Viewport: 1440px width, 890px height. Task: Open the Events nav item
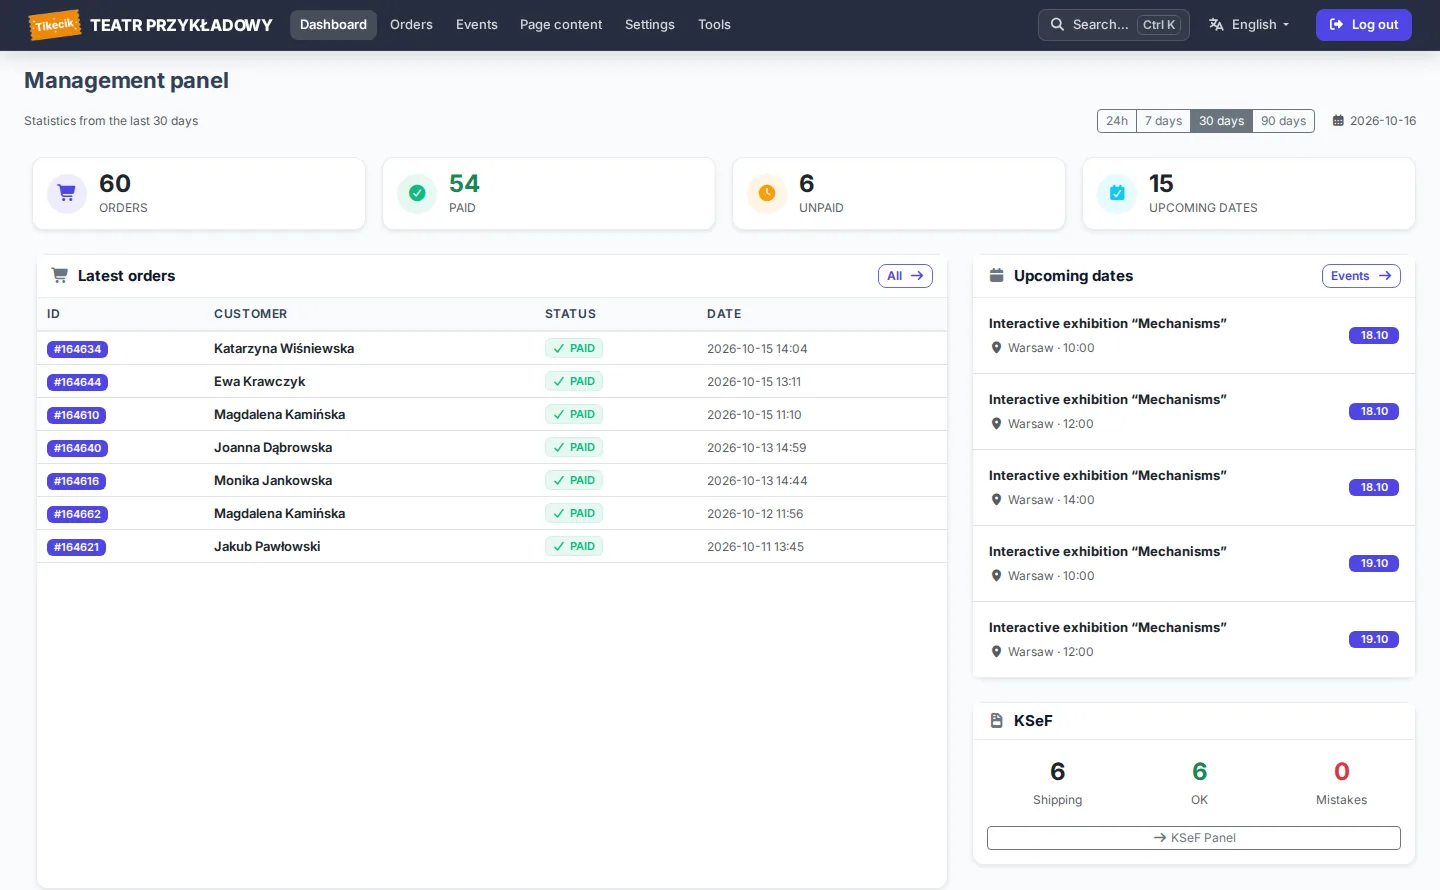click(x=476, y=25)
